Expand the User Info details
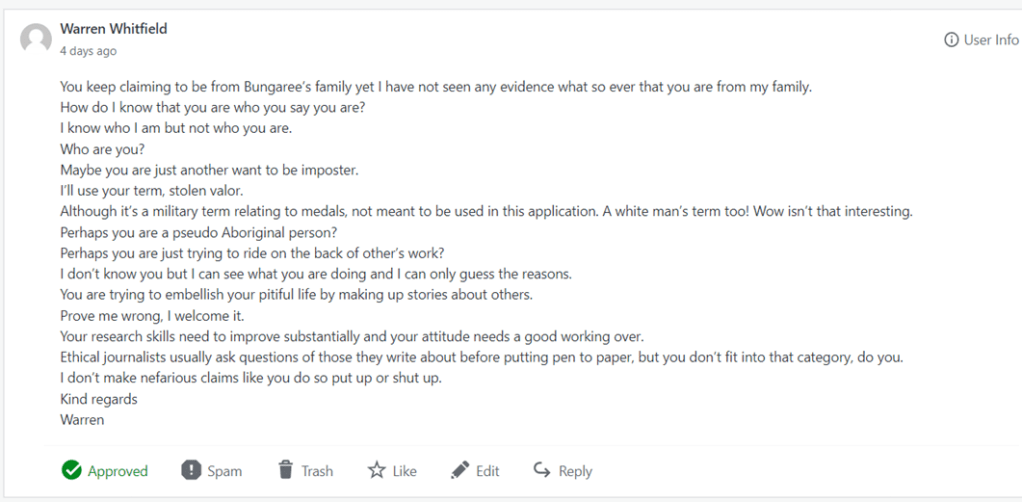Image resolution: width=1022 pixels, height=502 pixels. pos(990,40)
